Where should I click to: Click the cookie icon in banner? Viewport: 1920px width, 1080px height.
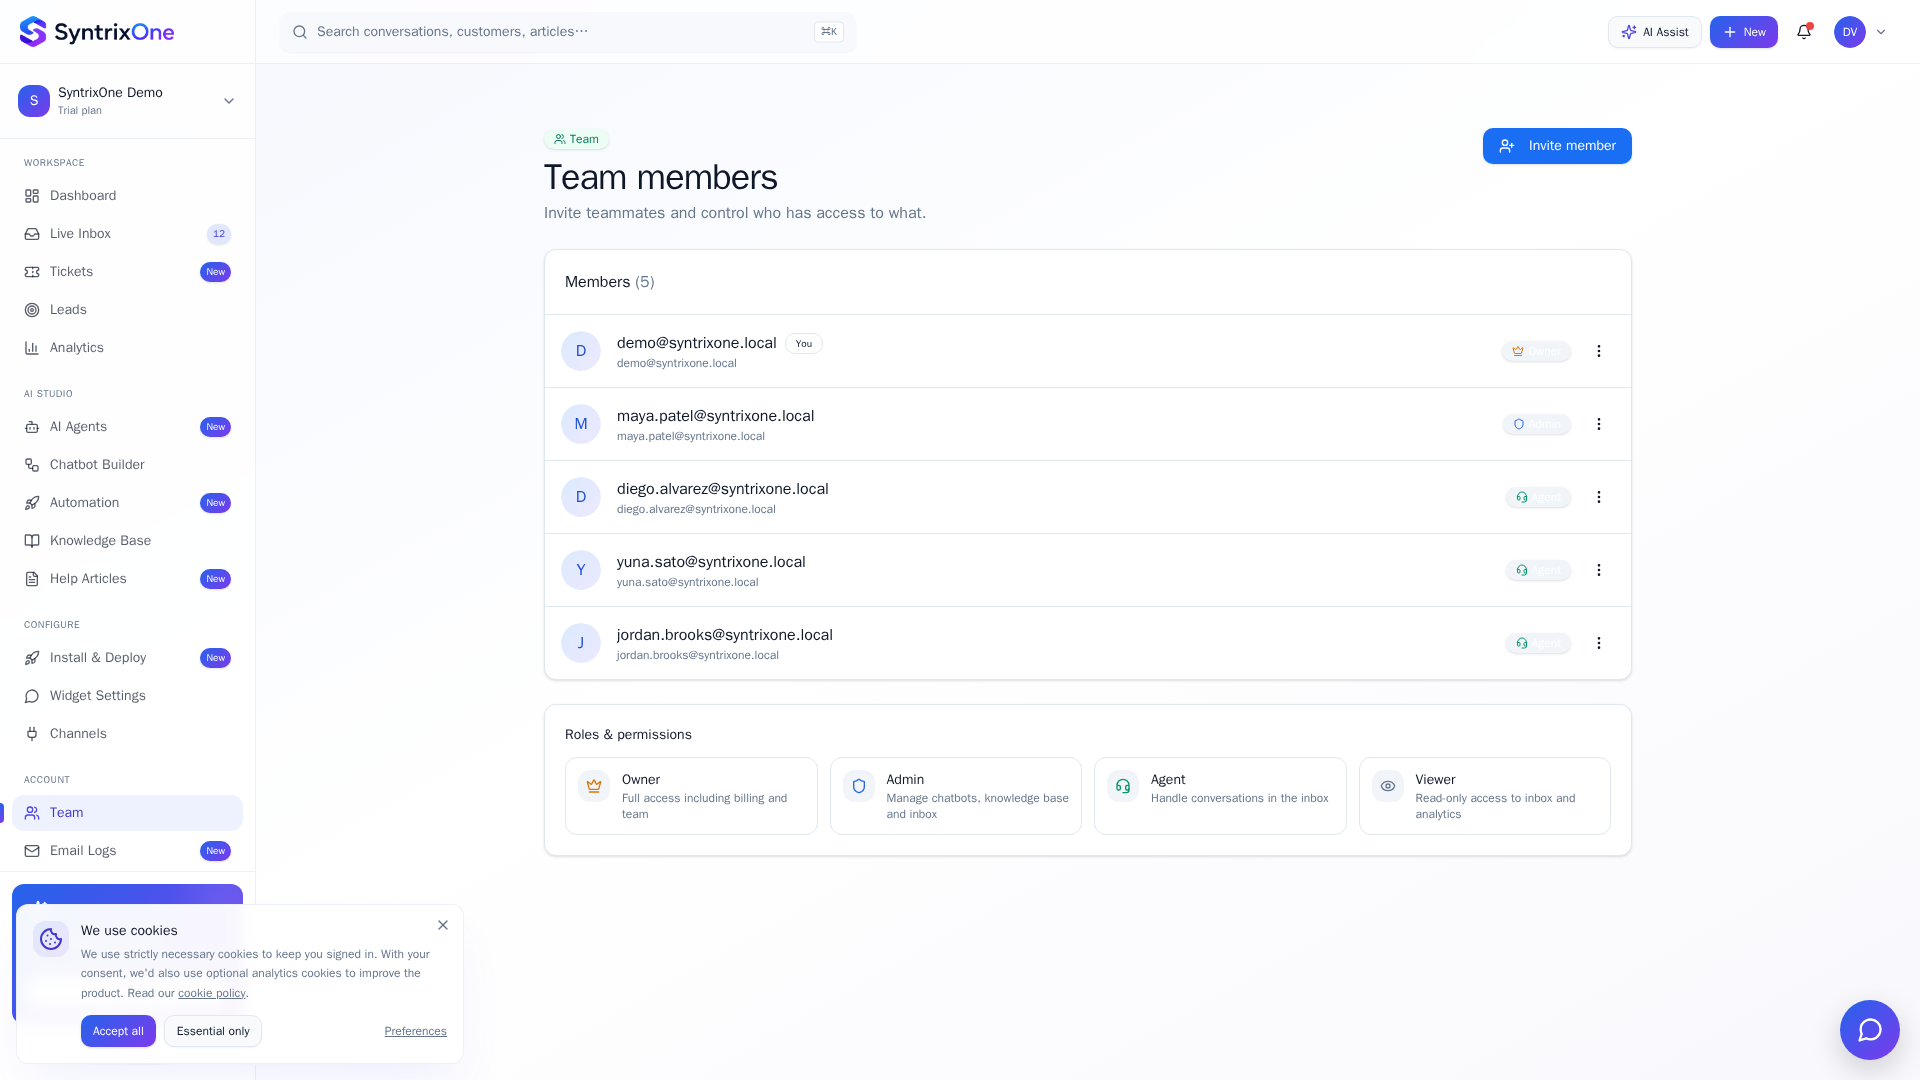[x=51, y=939]
